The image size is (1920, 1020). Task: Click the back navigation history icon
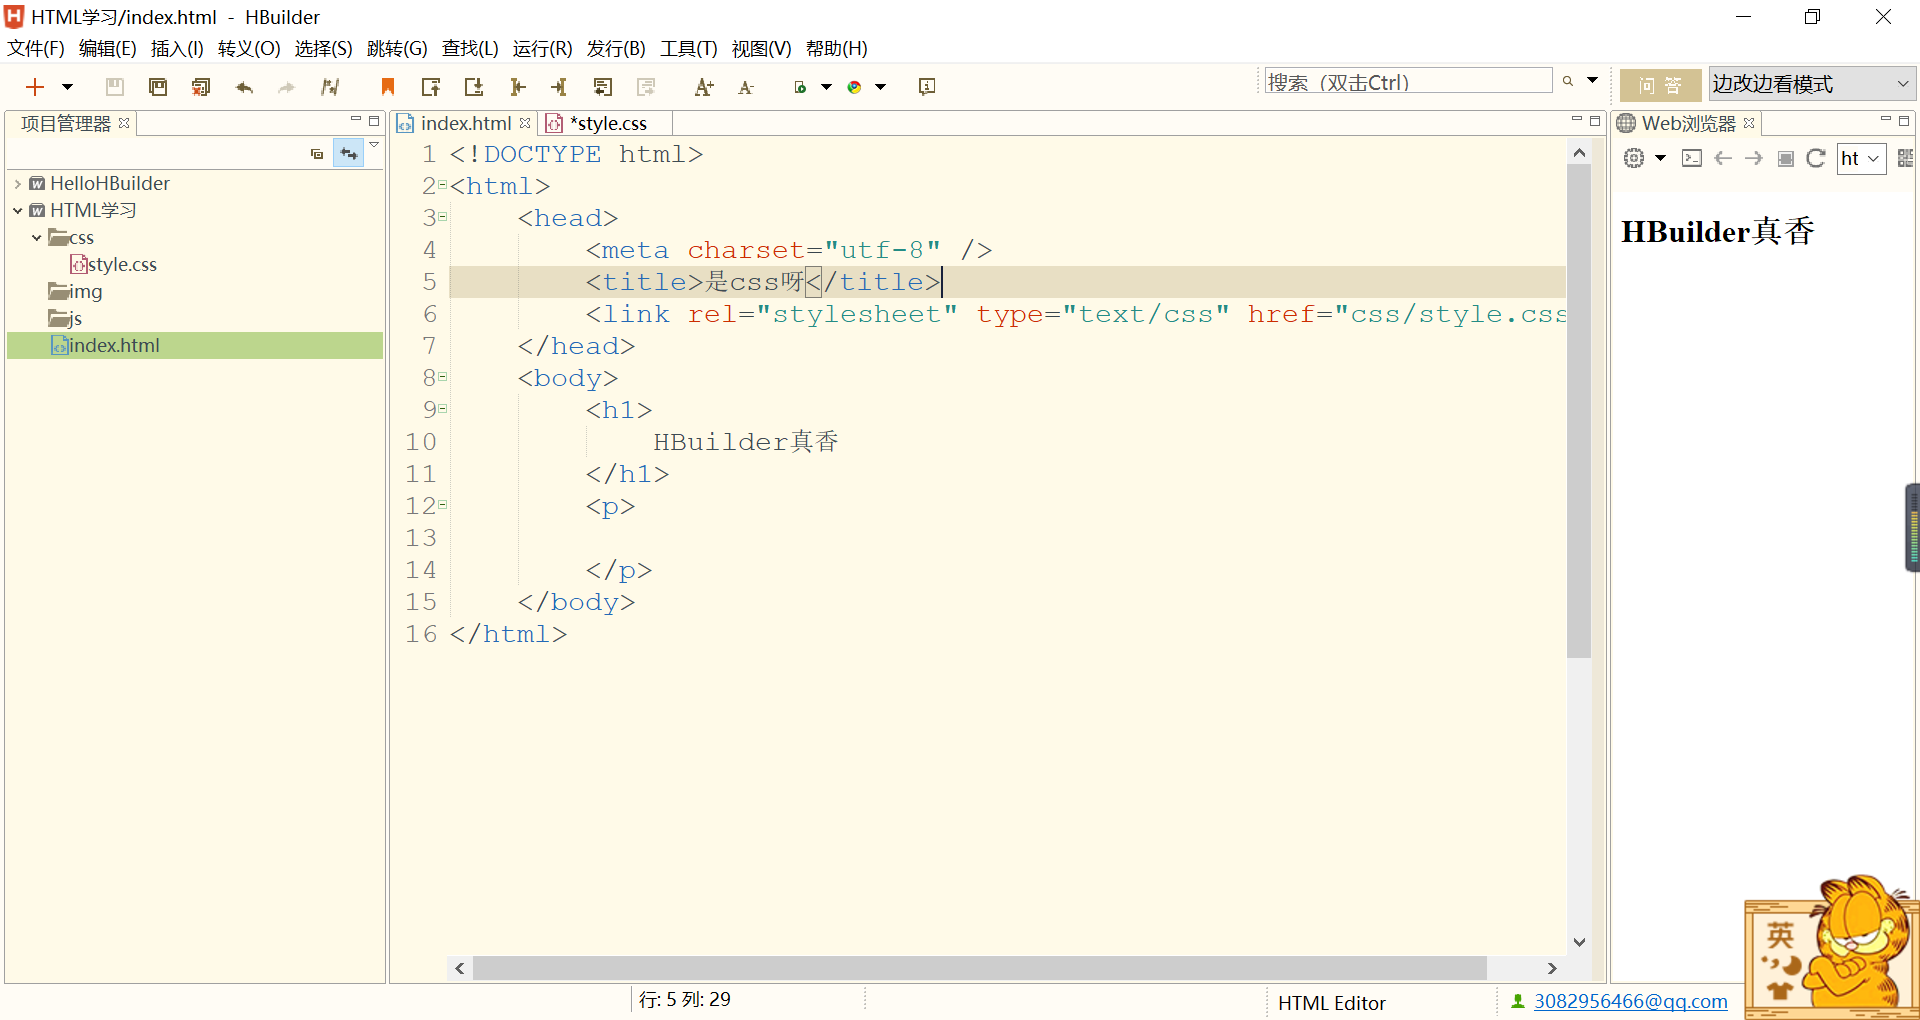[x=602, y=87]
